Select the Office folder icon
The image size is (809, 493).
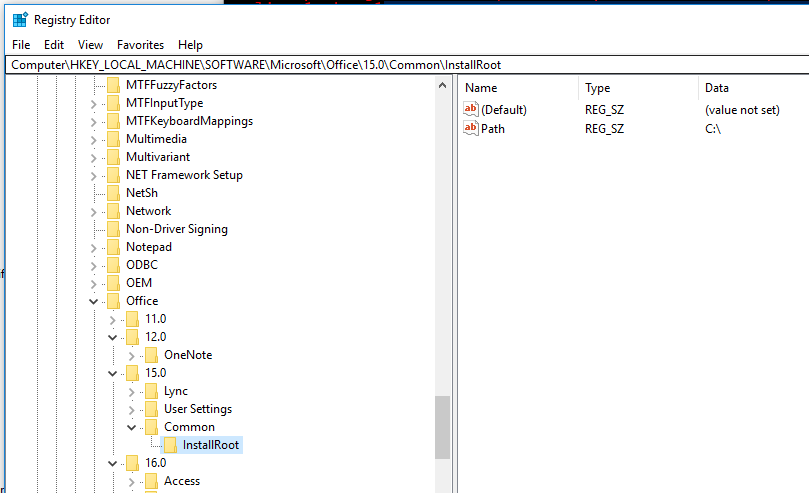114,301
